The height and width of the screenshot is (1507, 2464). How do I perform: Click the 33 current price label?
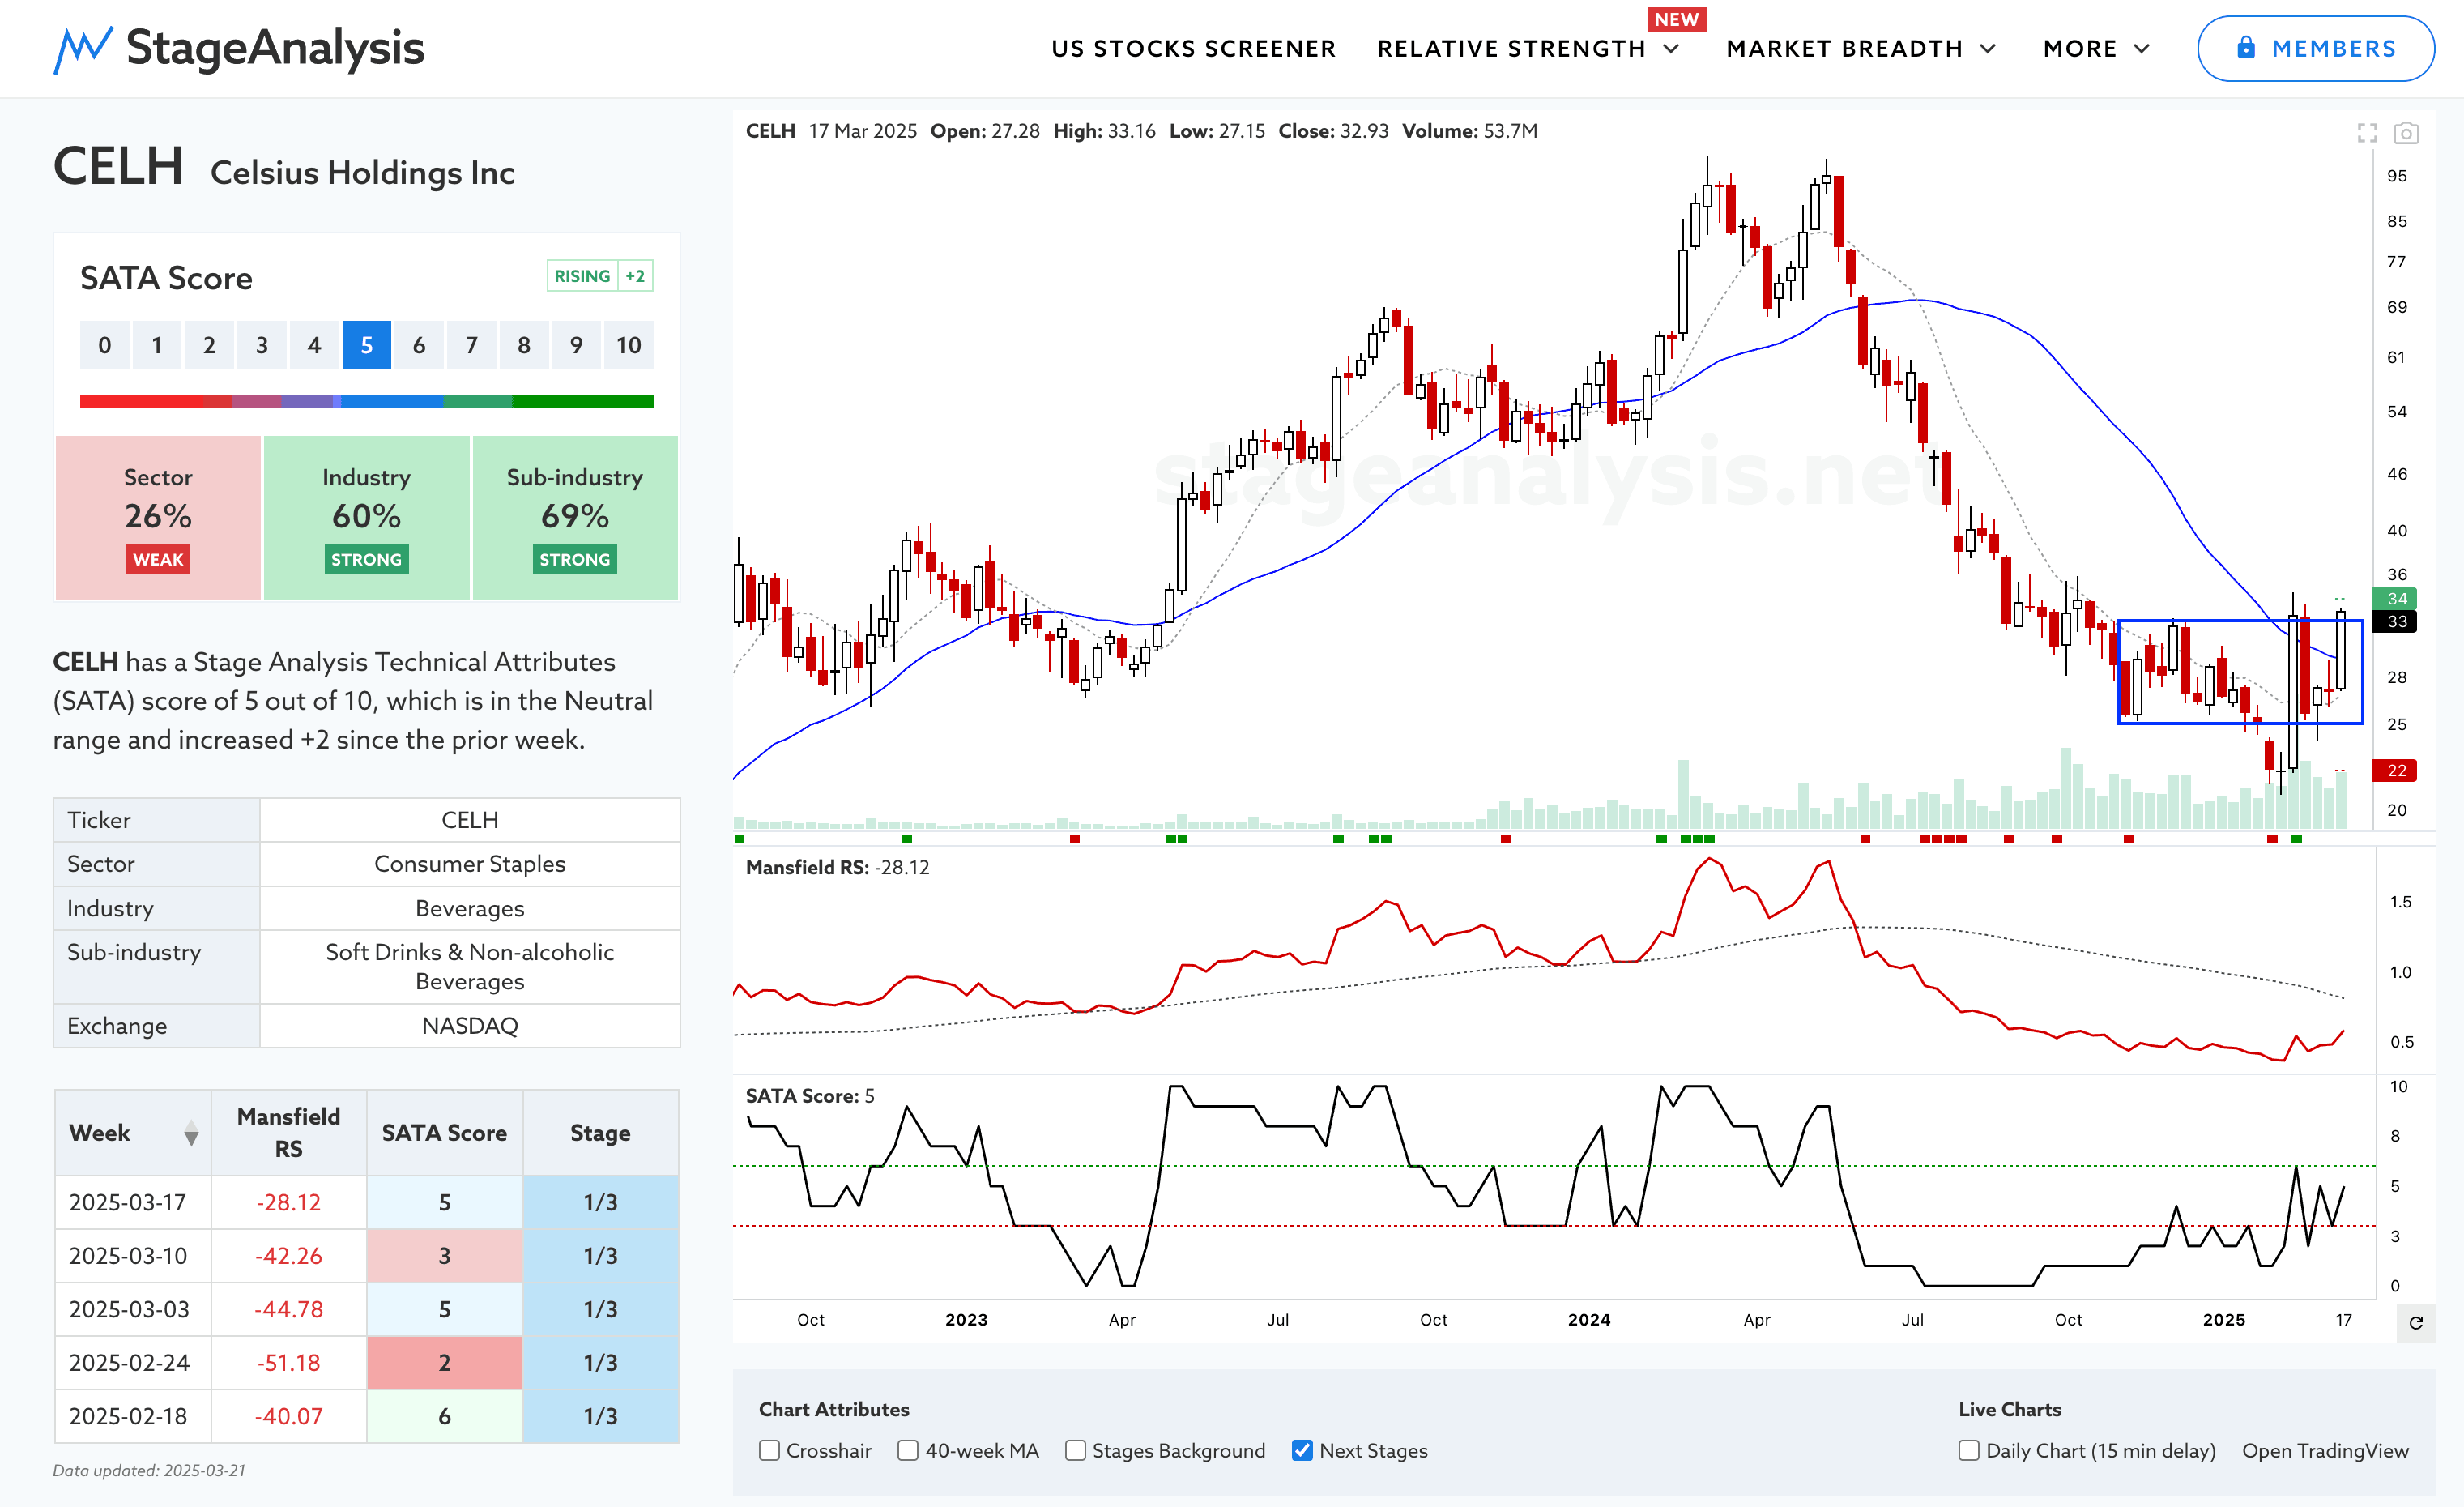pyautogui.click(x=2396, y=622)
